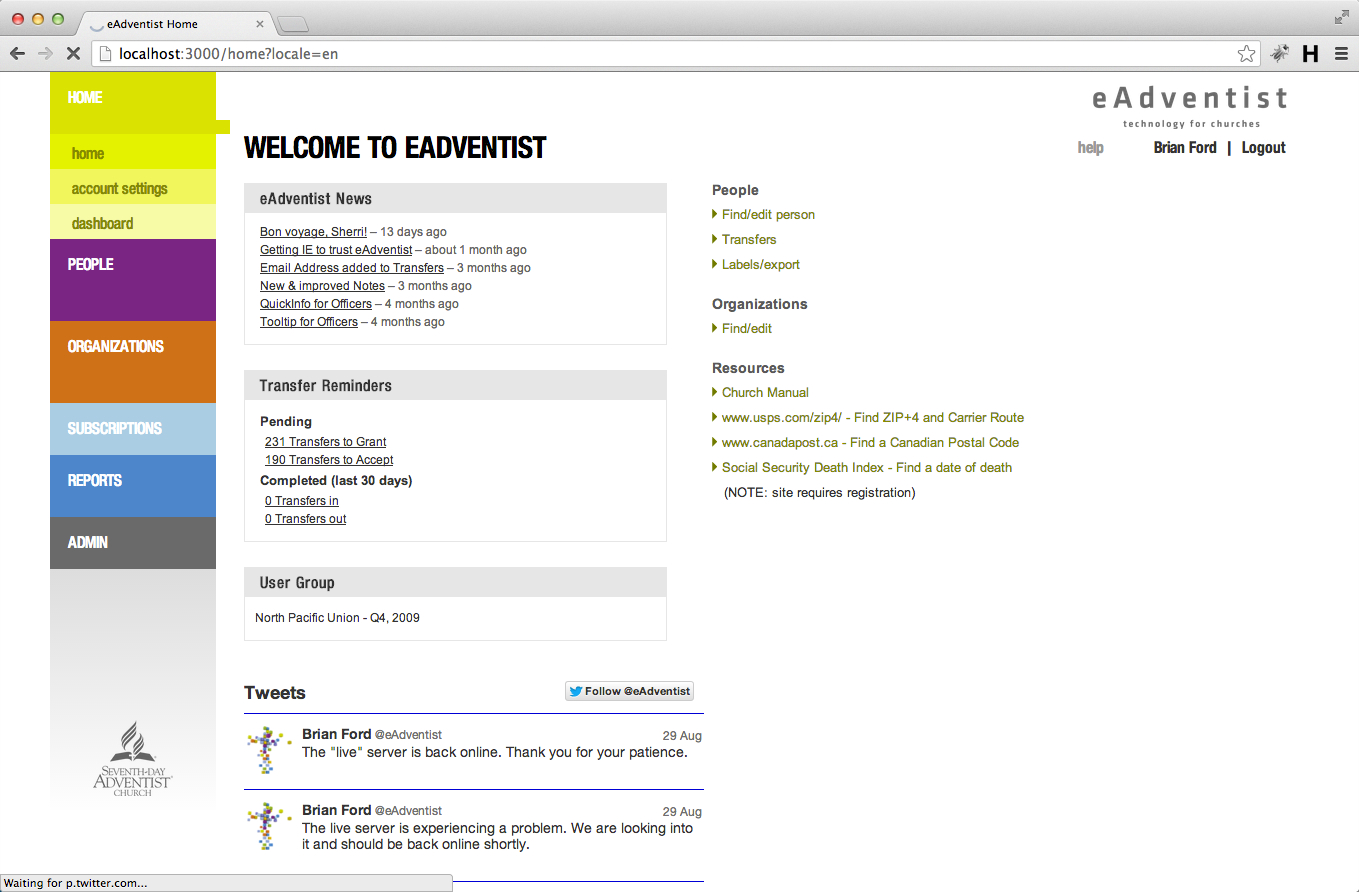The height and width of the screenshot is (892, 1359).
Task: Open the REPORTS sidebar section
Action: (133, 486)
